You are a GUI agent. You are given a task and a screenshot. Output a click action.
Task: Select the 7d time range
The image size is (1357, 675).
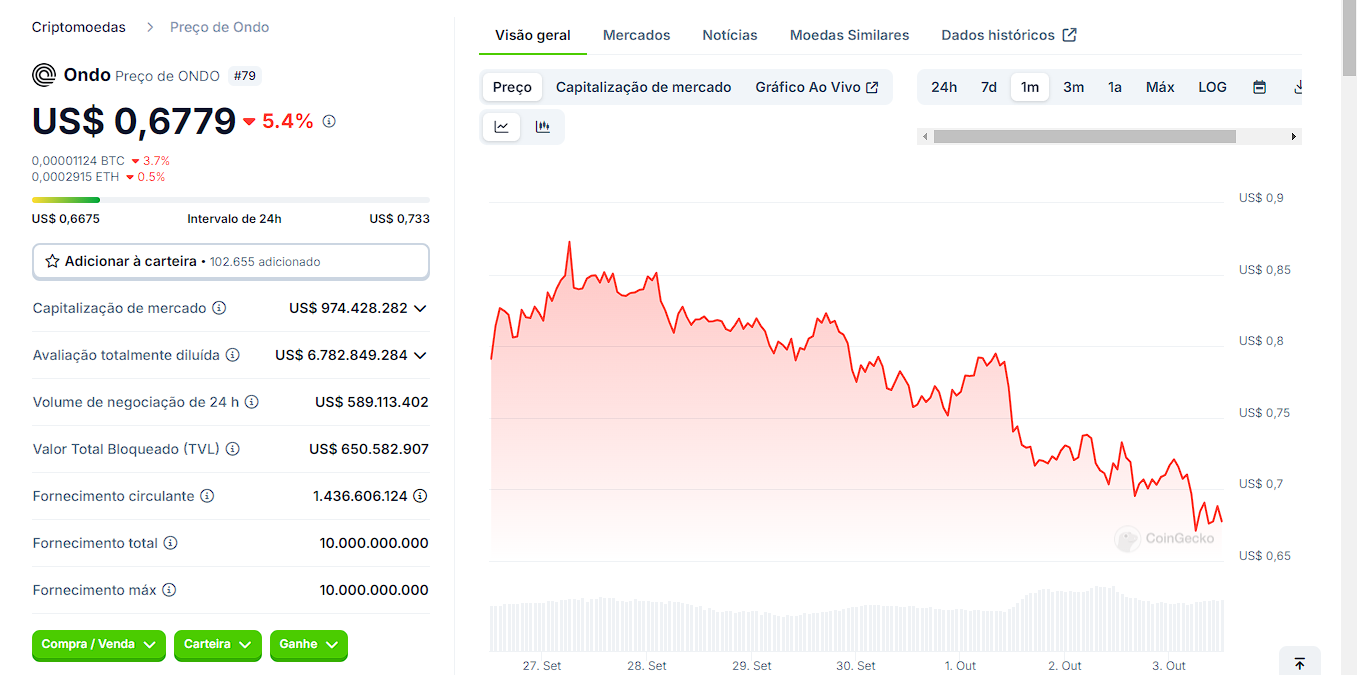click(988, 87)
